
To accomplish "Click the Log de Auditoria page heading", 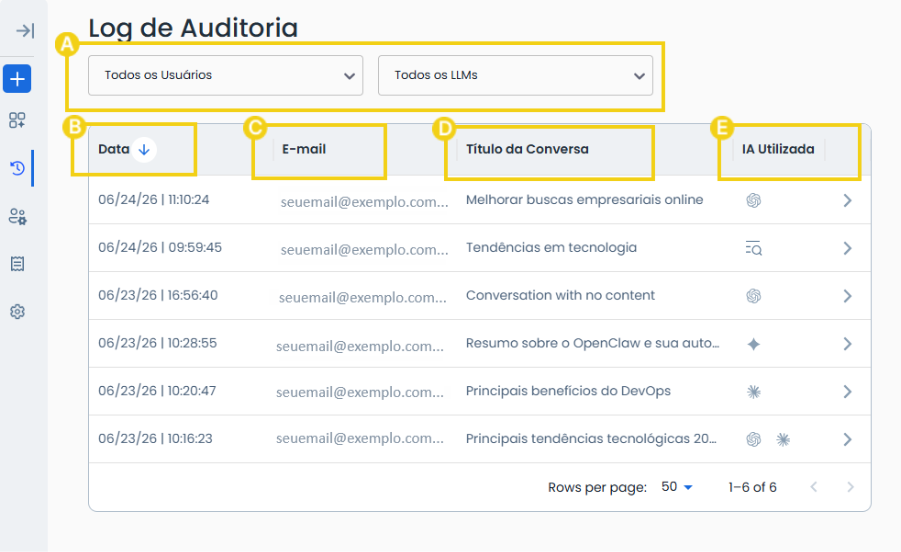I will coord(193,28).
